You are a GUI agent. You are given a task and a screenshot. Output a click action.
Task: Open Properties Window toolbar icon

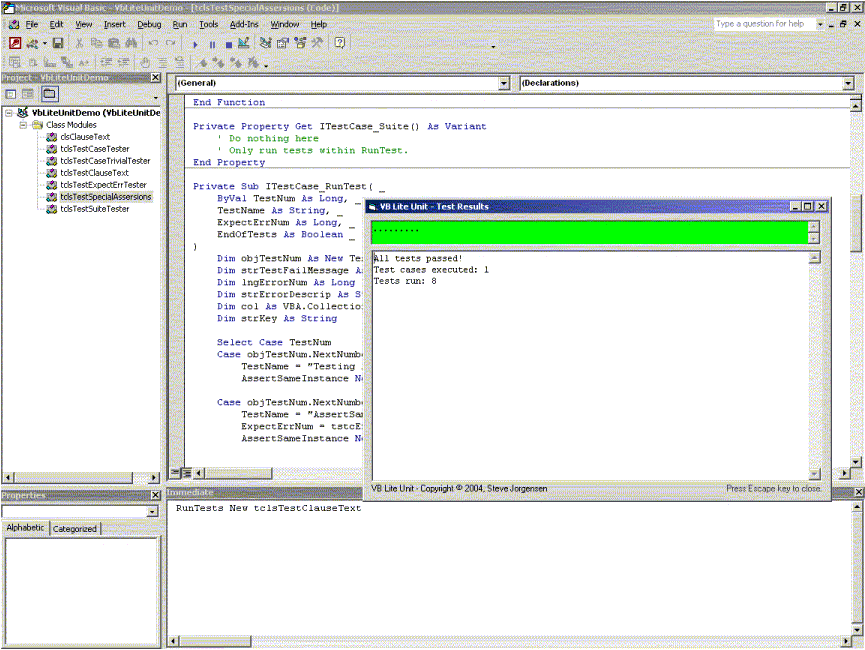pyautogui.click(x=282, y=43)
